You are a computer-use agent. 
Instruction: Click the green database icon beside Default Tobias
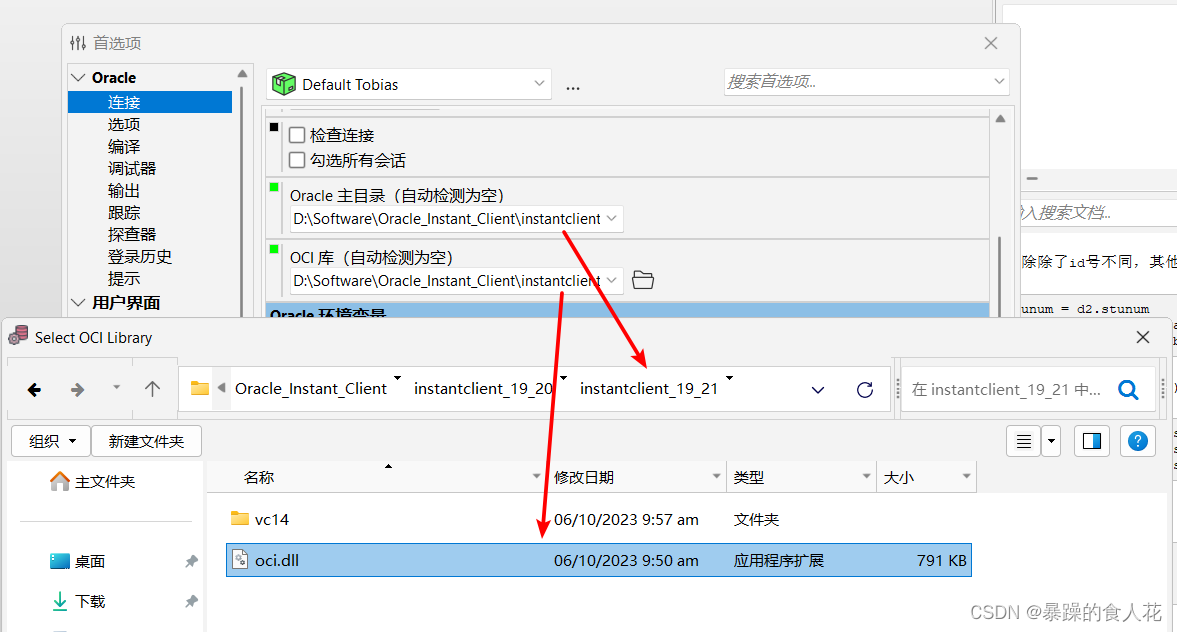point(283,83)
